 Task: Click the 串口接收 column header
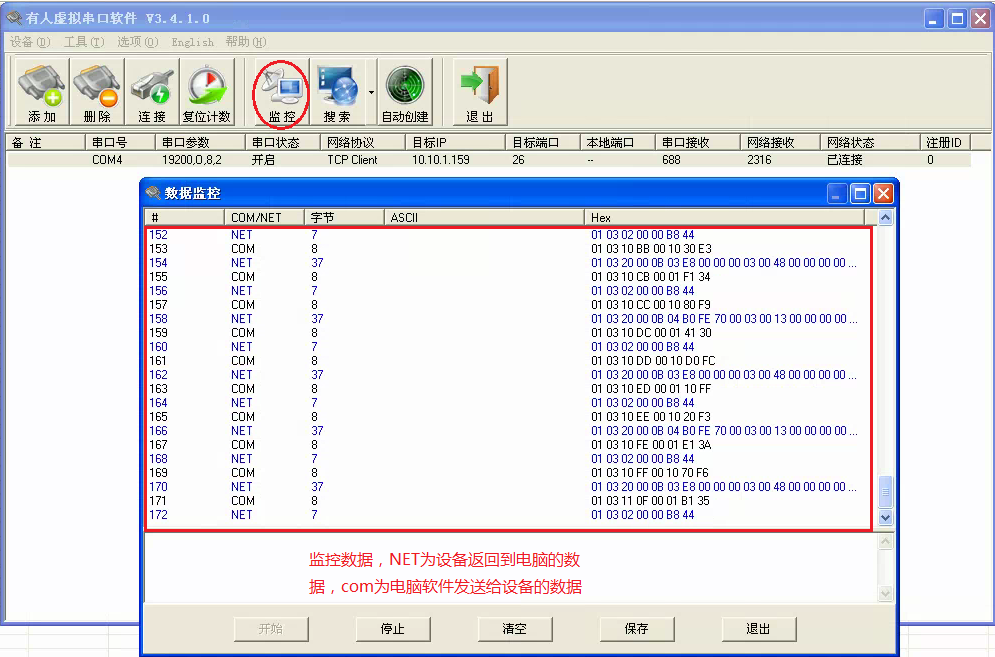coord(697,142)
